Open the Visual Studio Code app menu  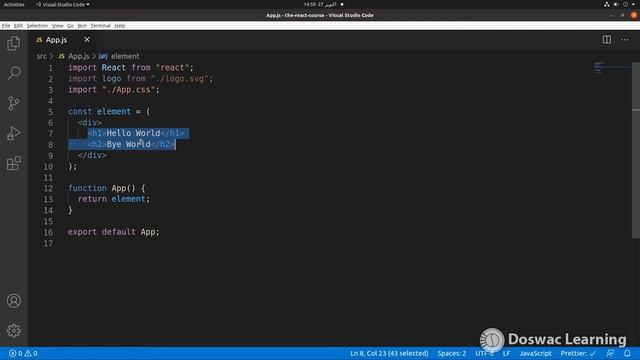coord(62,4)
